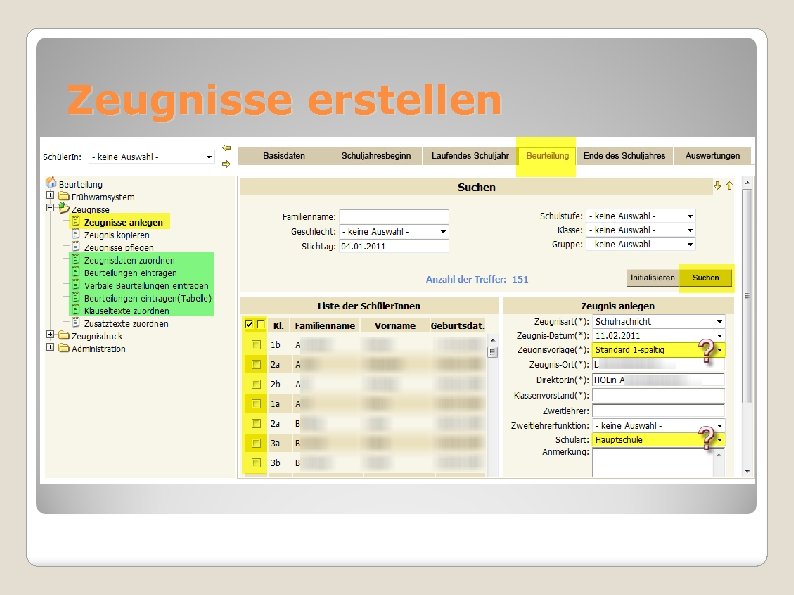This screenshot has height=595, width=794.
Task: Open the SchülerIn dropdown
Action: pos(209,157)
